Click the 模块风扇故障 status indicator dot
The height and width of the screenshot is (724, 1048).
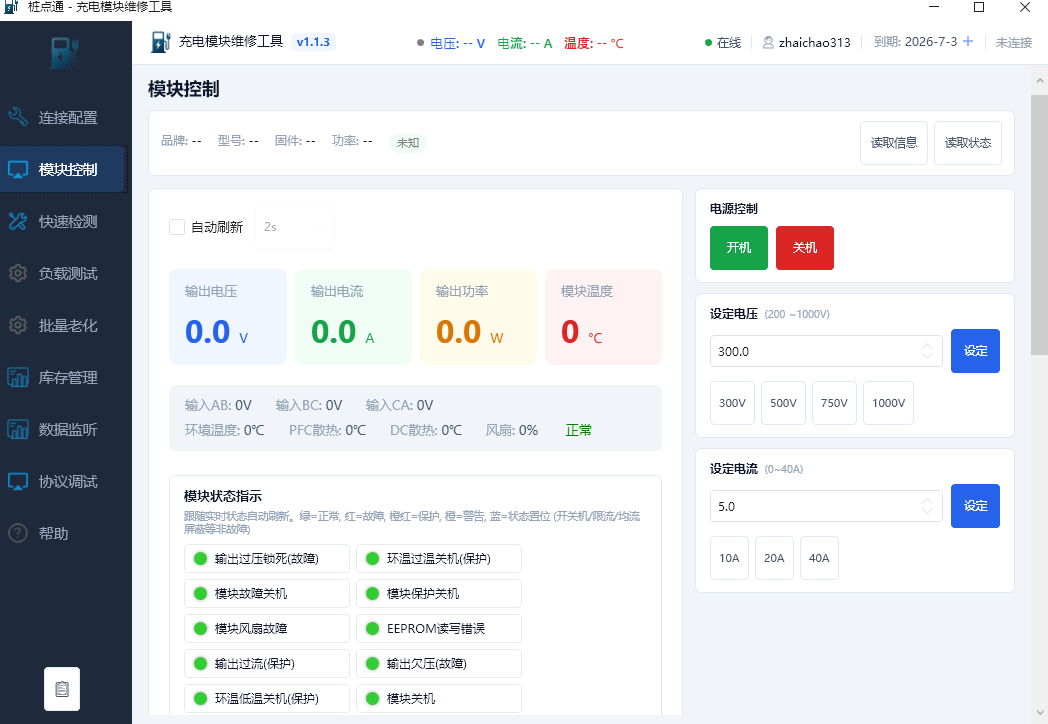click(200, 628)
